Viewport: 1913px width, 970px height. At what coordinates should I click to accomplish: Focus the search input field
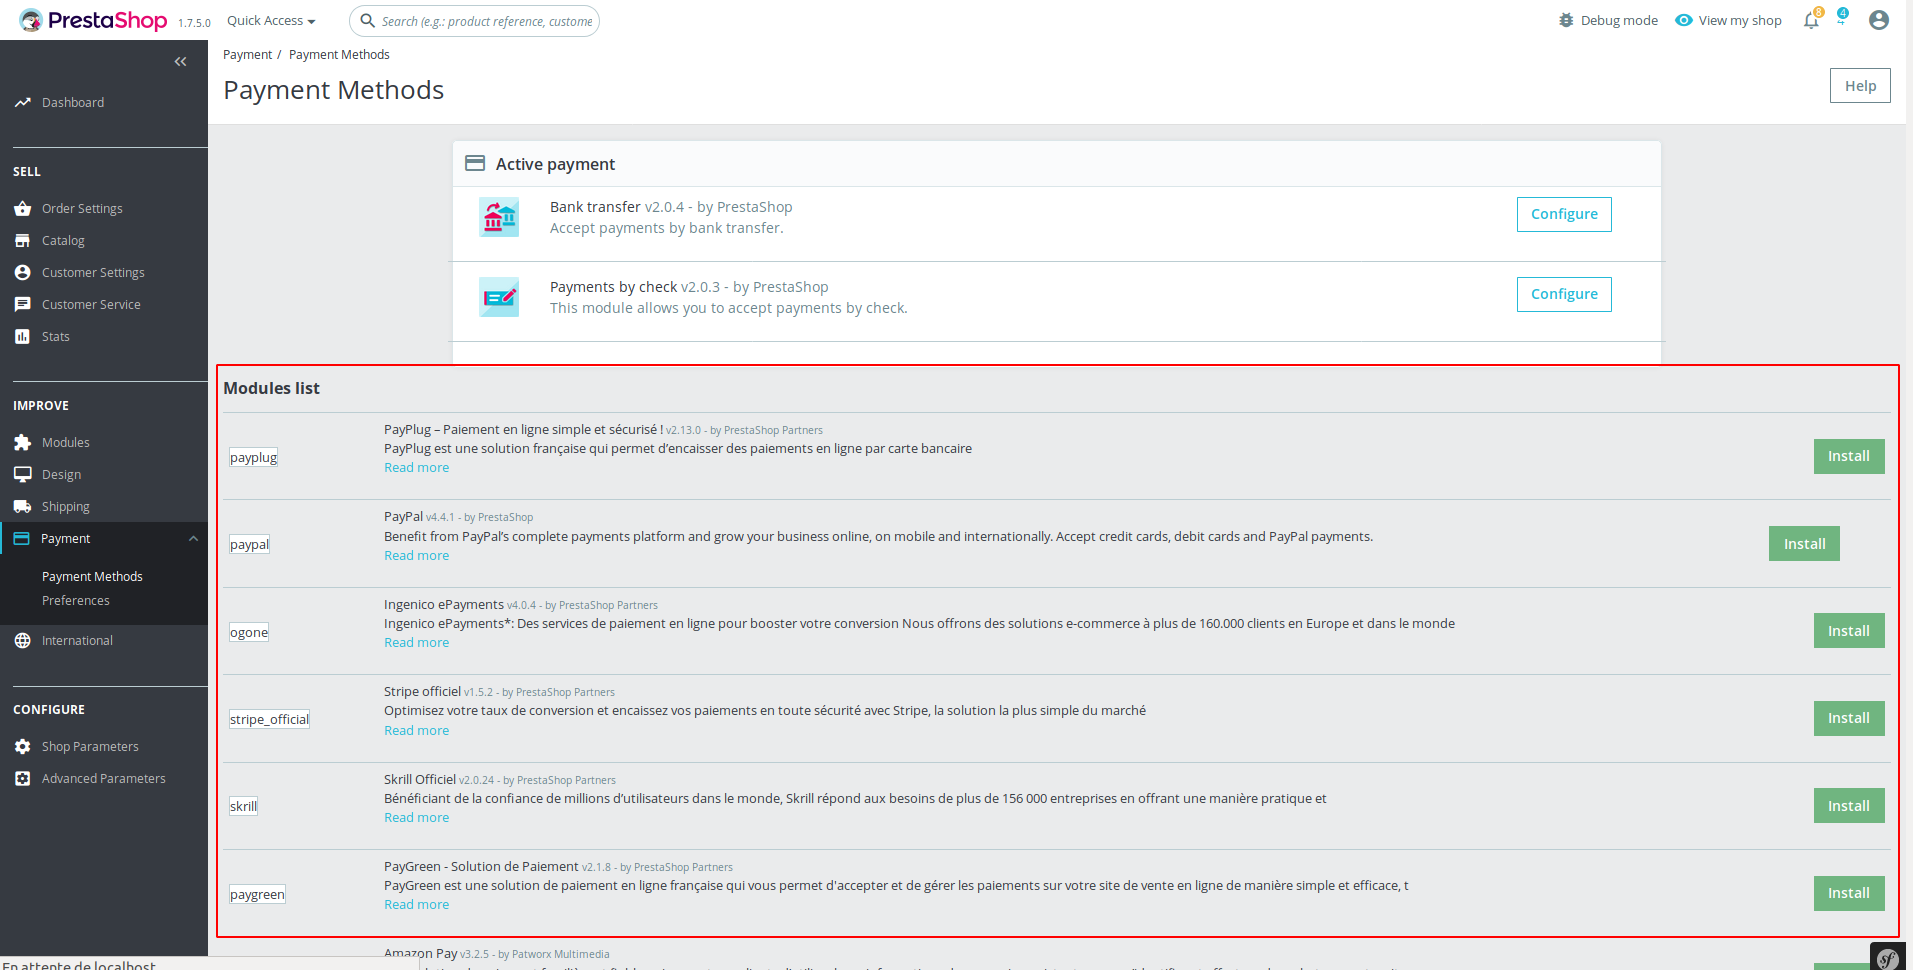tap(474, 21)
